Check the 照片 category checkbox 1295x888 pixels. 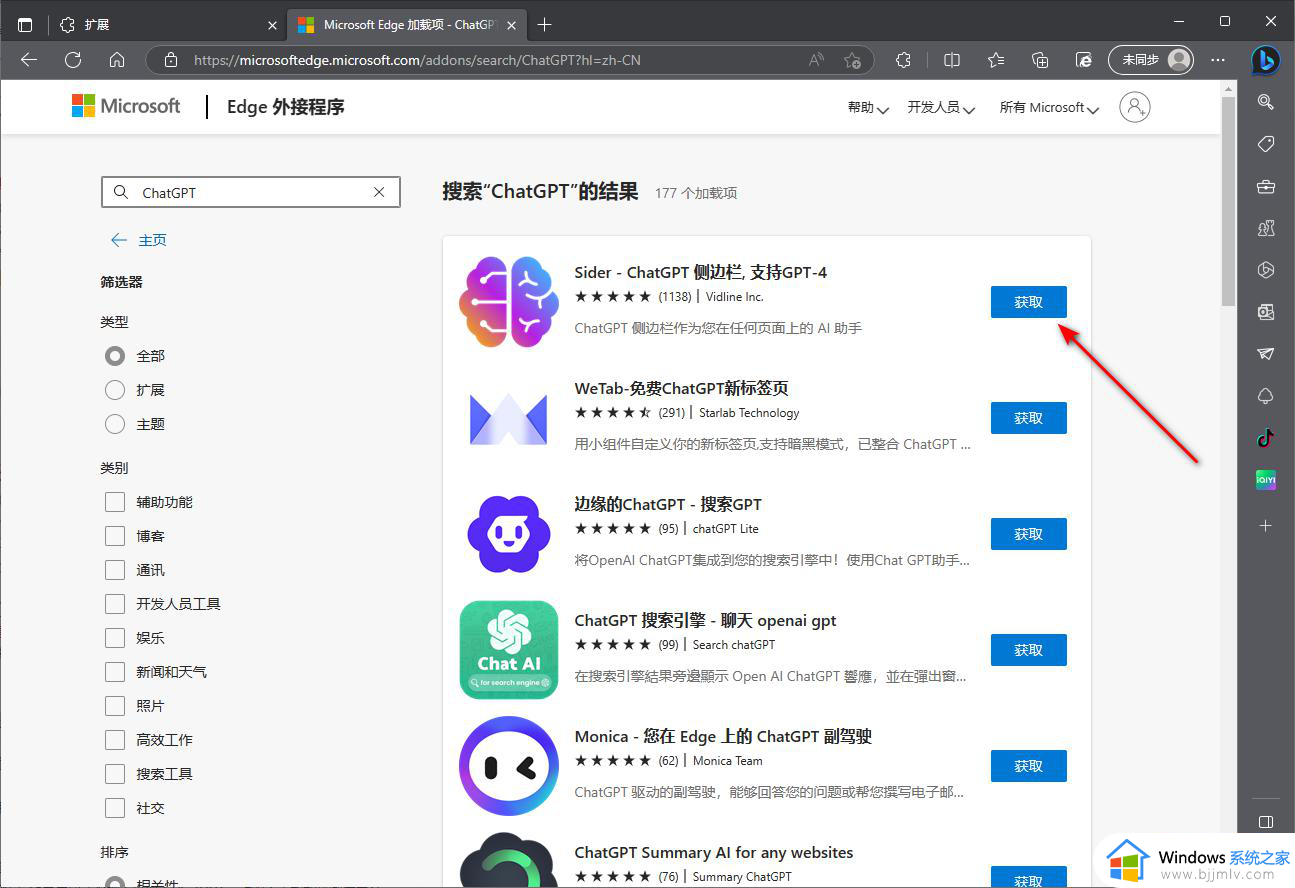coord(115,706)
